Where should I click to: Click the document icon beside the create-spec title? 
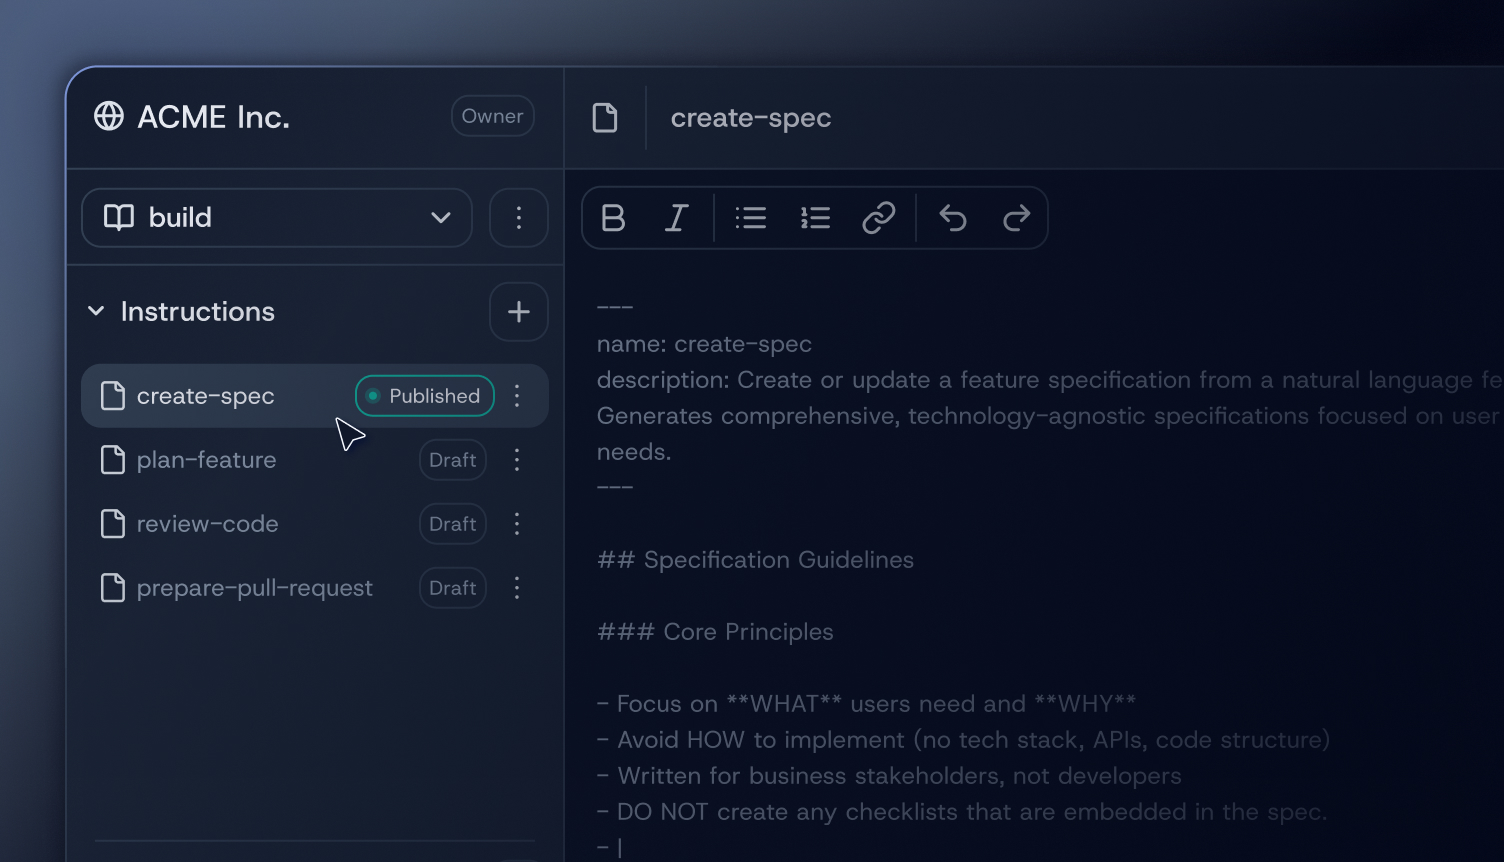(x=605, y=117)
